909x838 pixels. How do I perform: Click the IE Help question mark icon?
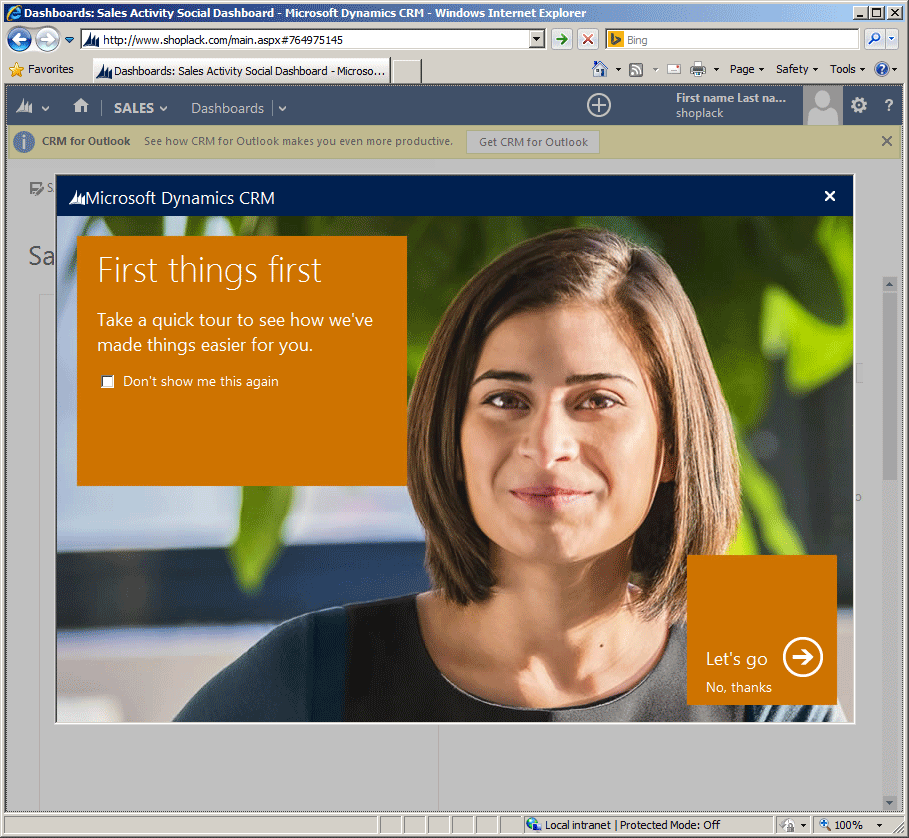882,70
